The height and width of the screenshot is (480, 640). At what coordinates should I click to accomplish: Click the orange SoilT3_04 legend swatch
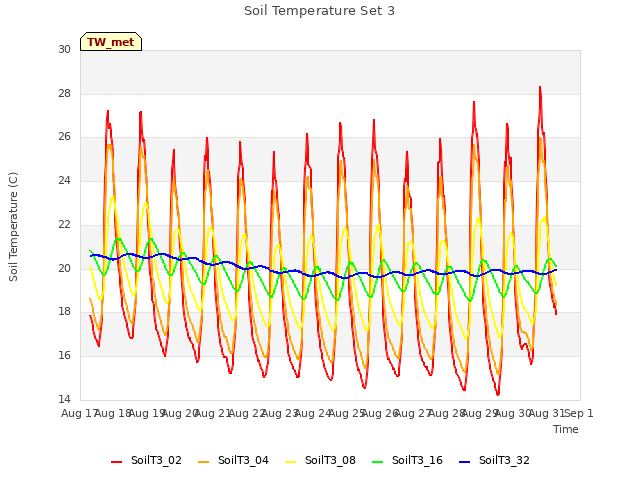pyautogui.click(x=203, y=462)
